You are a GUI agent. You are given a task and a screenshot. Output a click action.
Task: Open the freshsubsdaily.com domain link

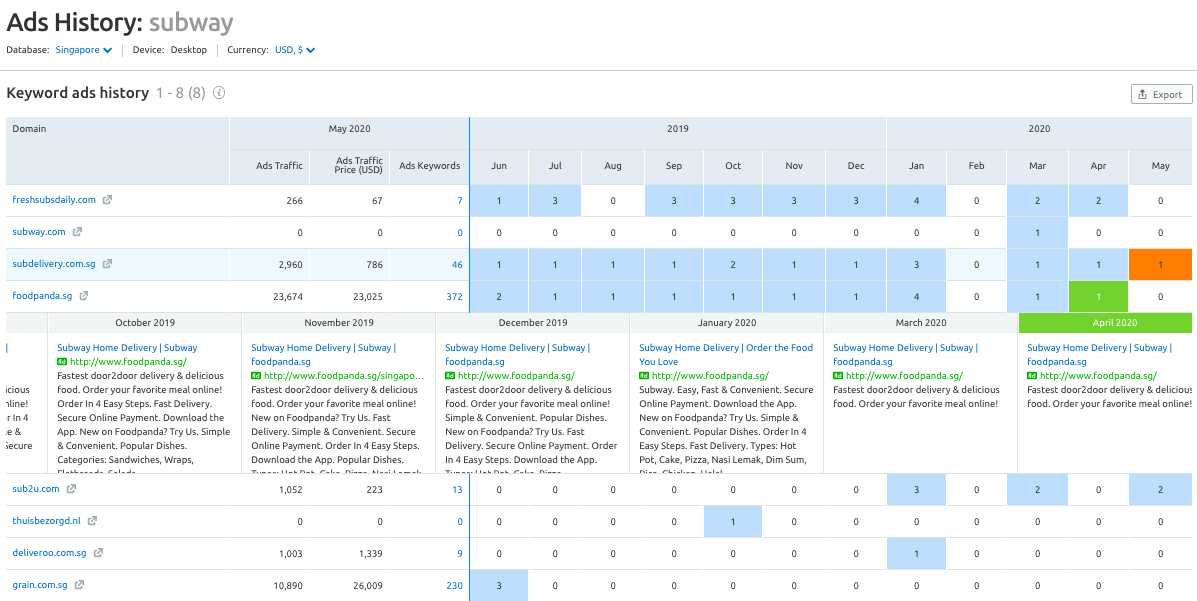tap(54, 200)
